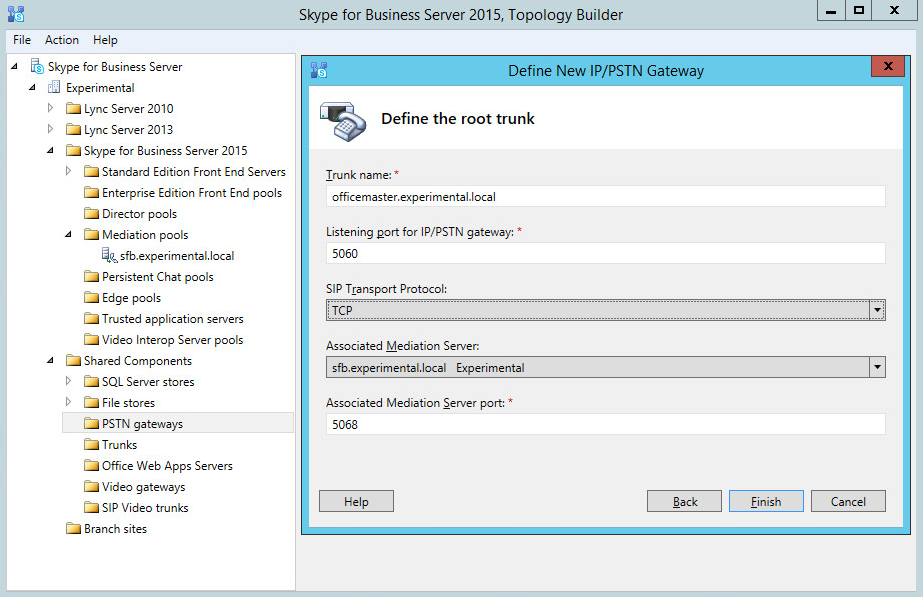Collapse the Mediation pools node
923x597 pixels.
click(x=69, y=235)
